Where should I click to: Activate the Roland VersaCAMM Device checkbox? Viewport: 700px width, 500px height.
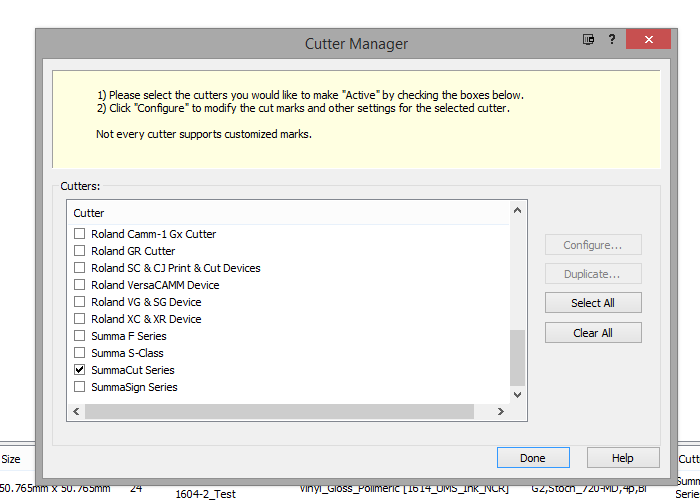(x=79, y=284)
